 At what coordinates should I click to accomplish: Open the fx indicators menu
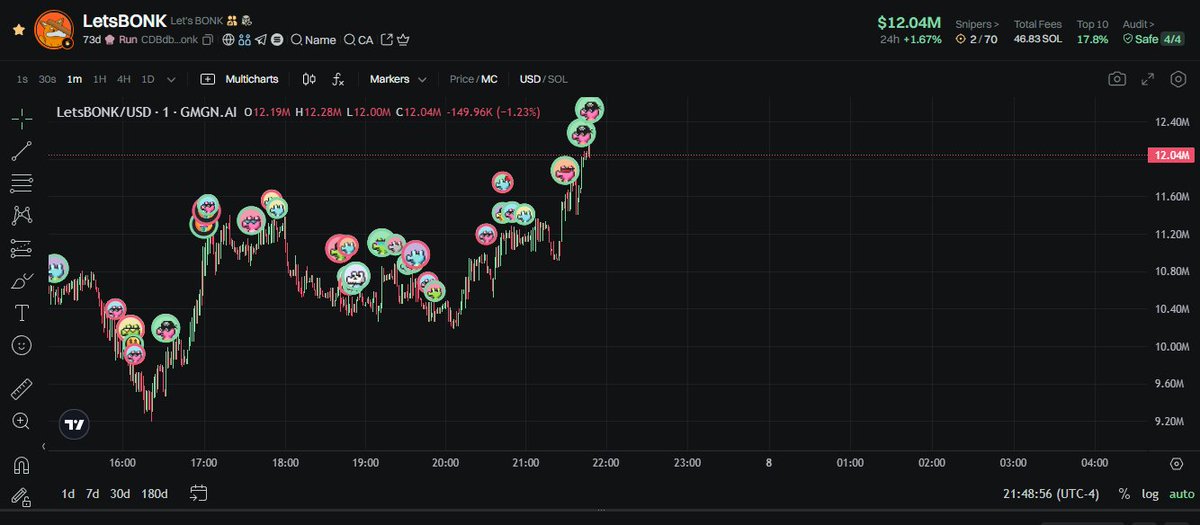[338, 79]
